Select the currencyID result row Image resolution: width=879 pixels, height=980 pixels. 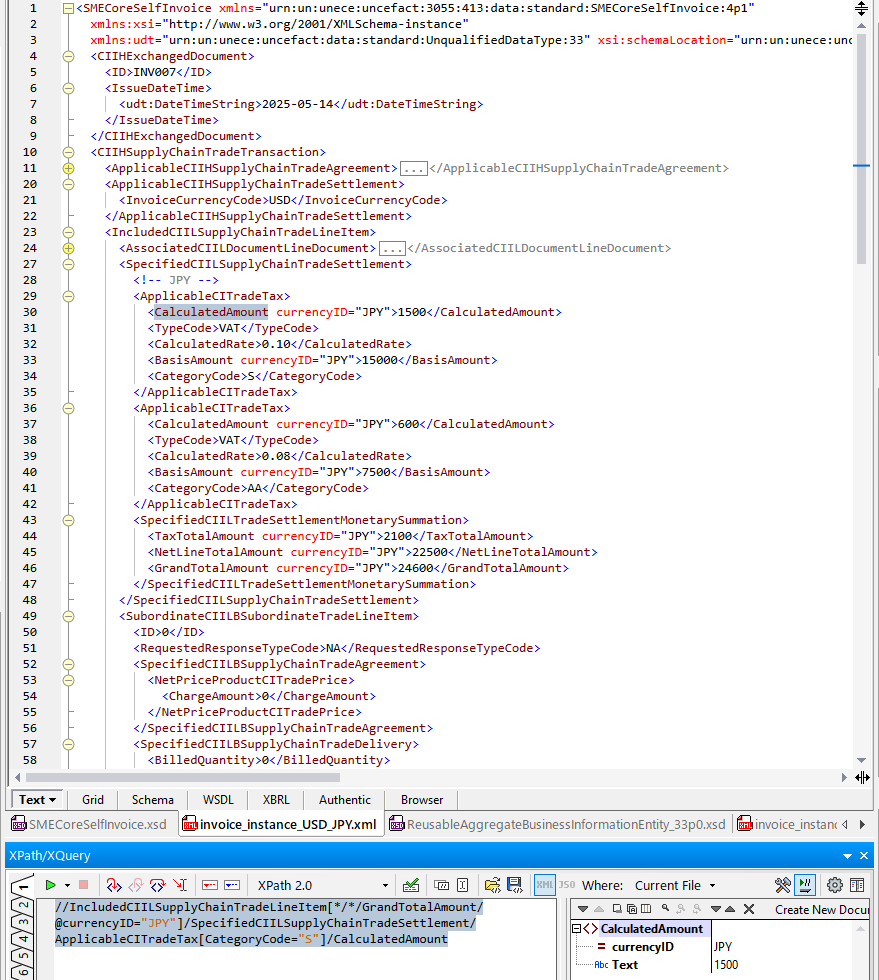(719, 947)
